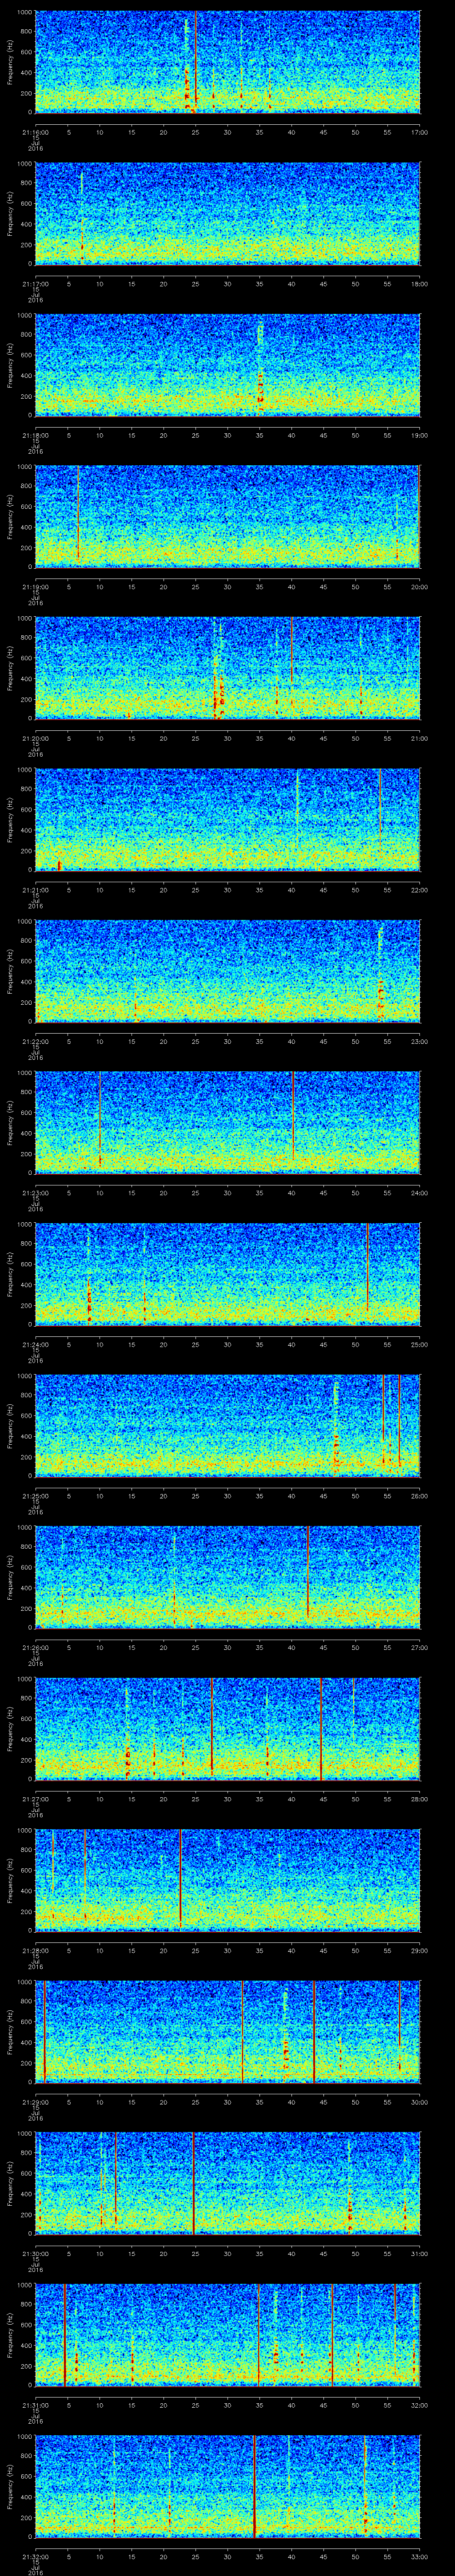
Task: Click the 21:26:00 start time label
Action: [x=35, y=1647]
